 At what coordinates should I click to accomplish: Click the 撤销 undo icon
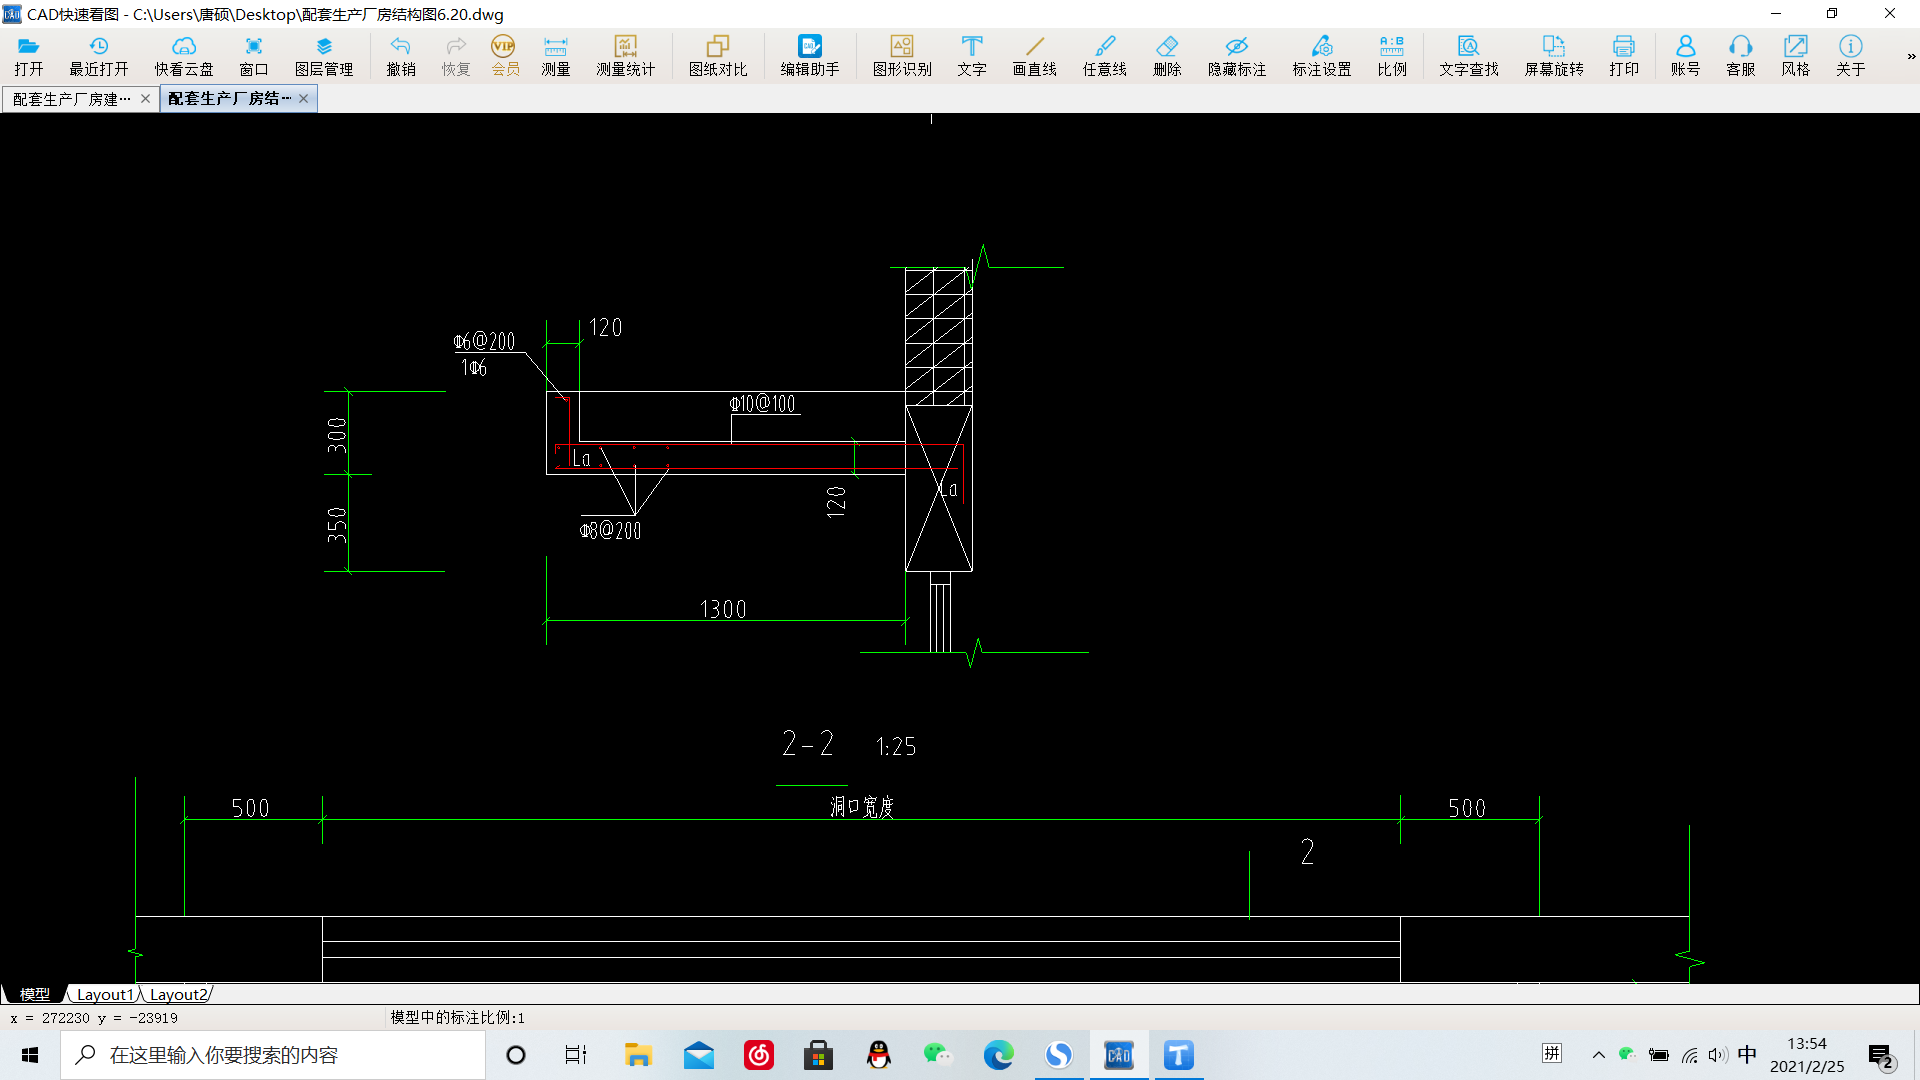[x=401, y=56]
